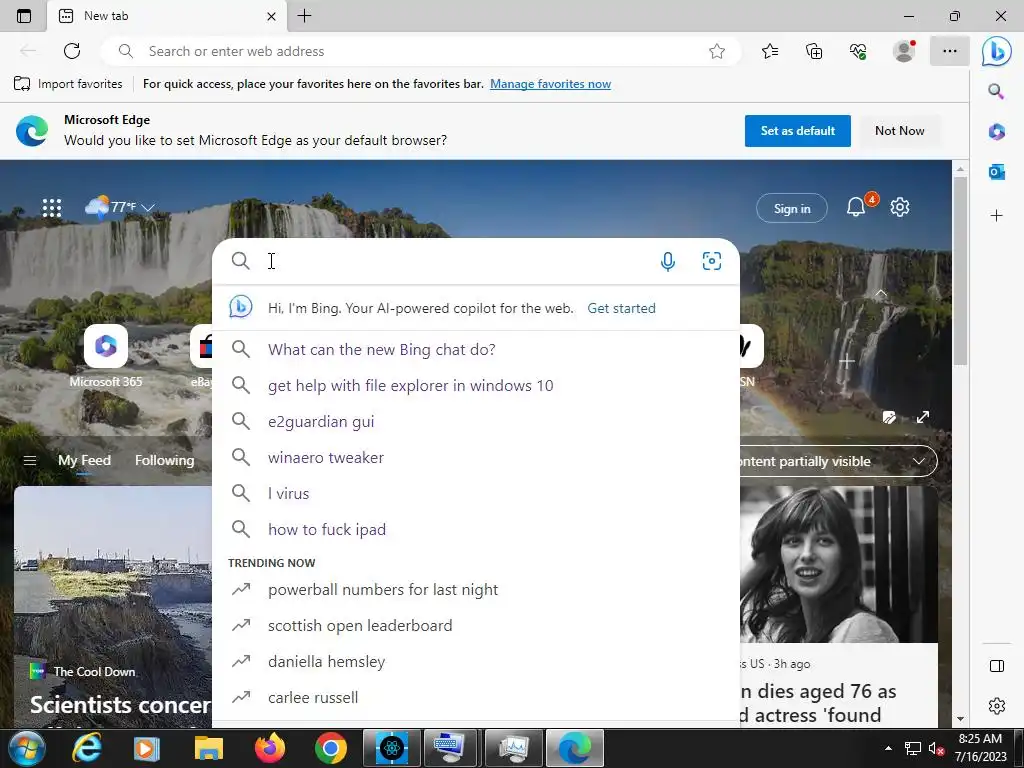1024x768 pixels.
Task: Refresh the page with reload icon
Action: pyautogui.click(x=72, y=51)
